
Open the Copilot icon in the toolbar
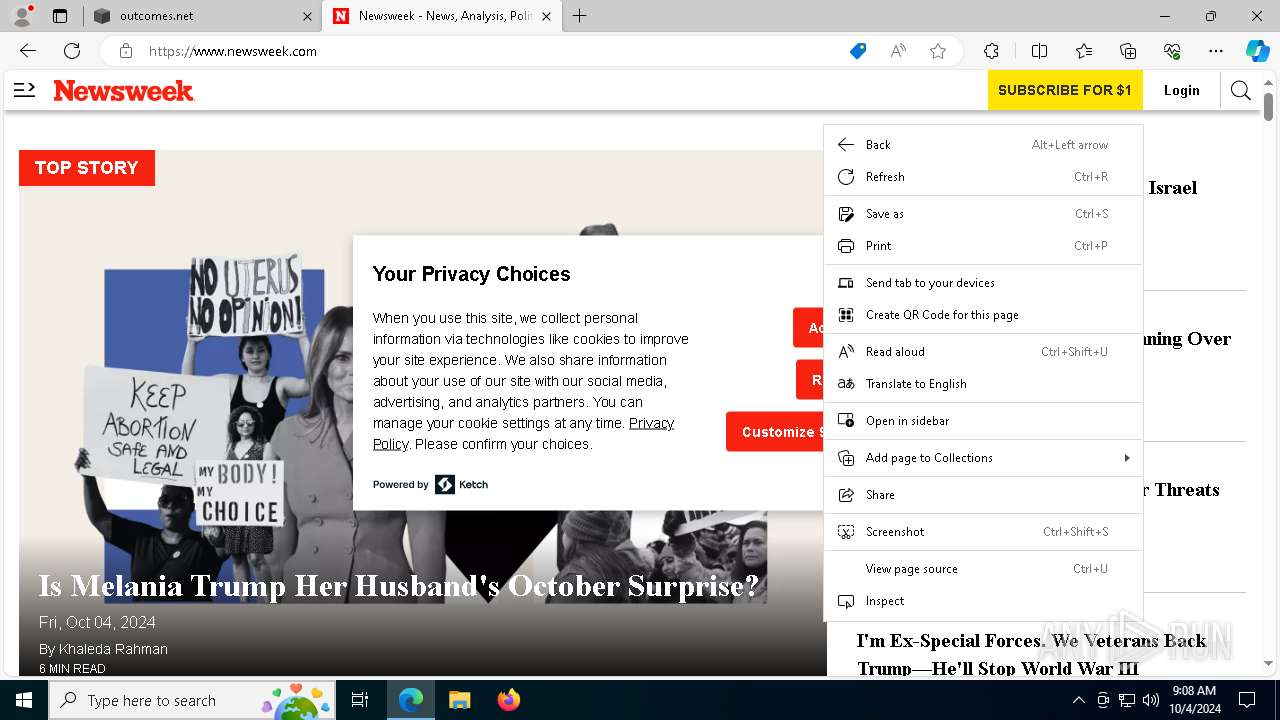(1257, 51)
